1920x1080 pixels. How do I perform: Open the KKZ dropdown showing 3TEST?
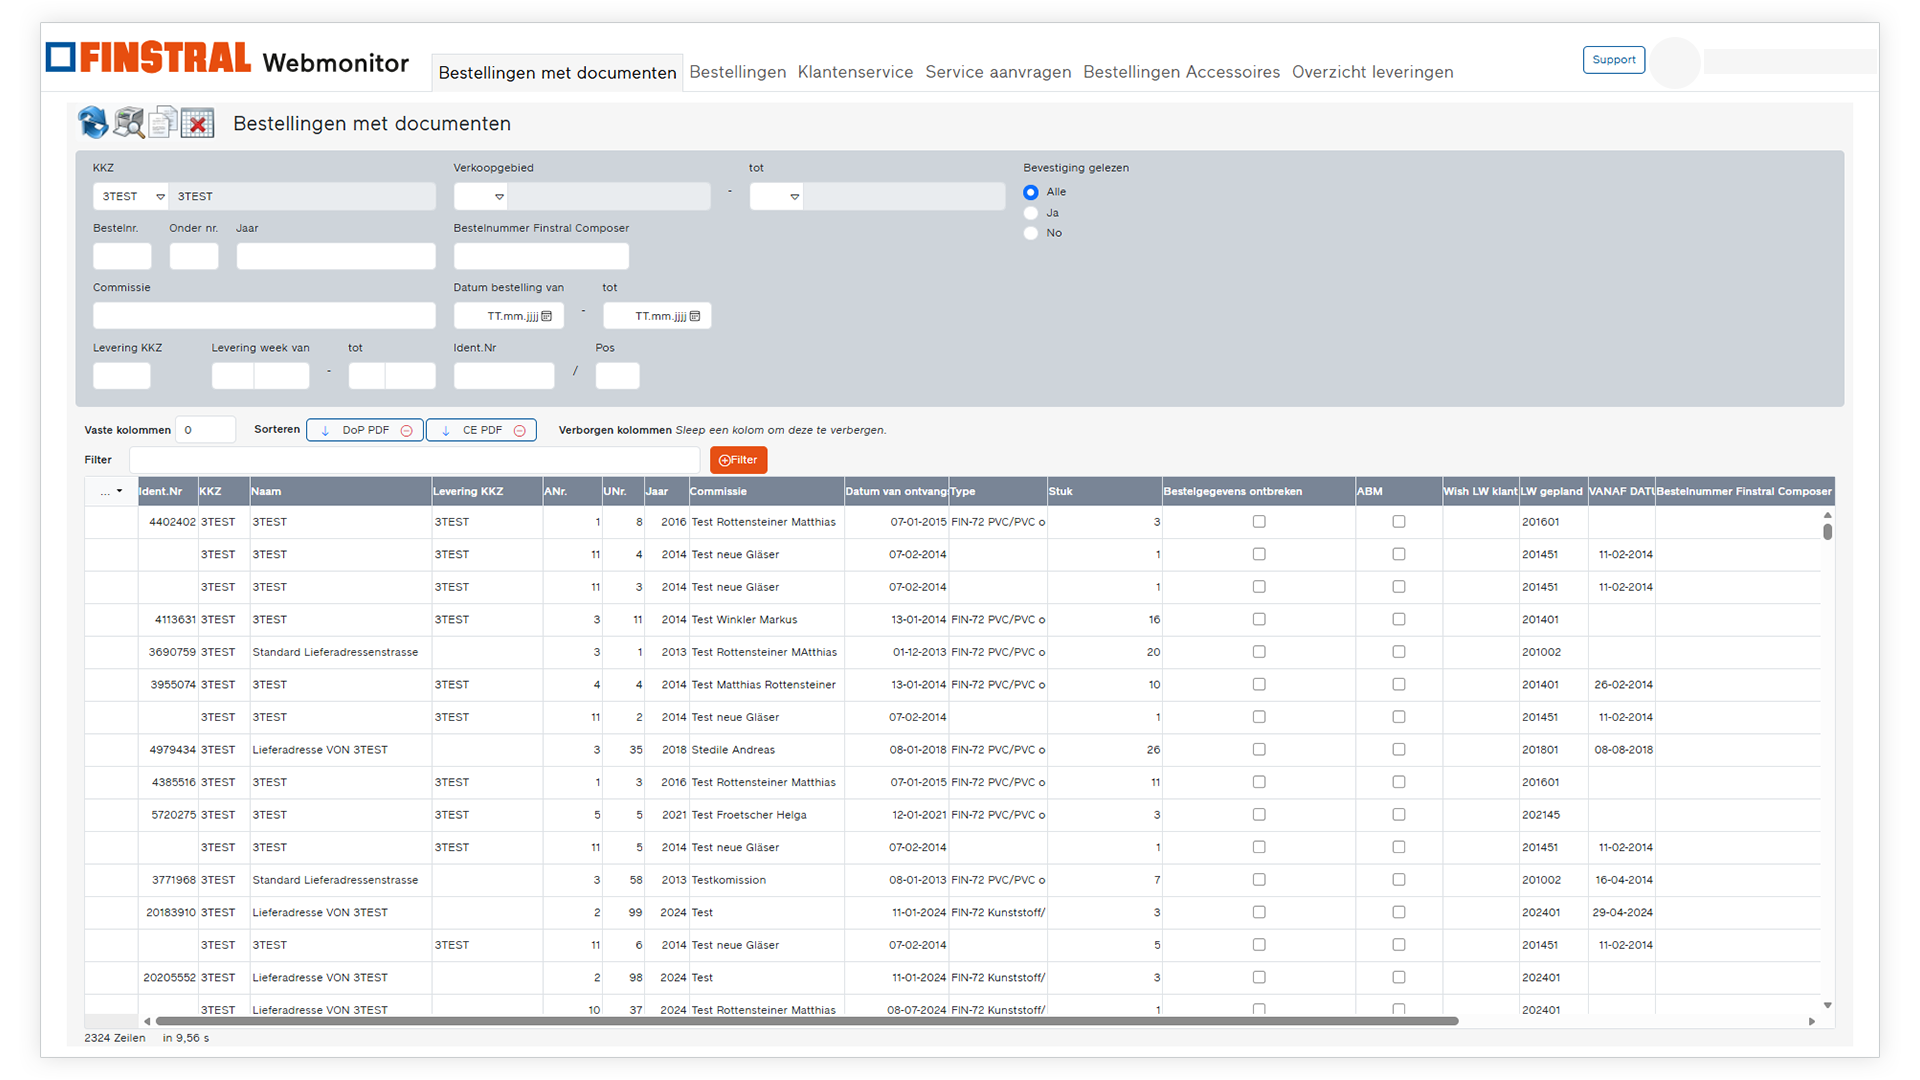tap(131, 196)
